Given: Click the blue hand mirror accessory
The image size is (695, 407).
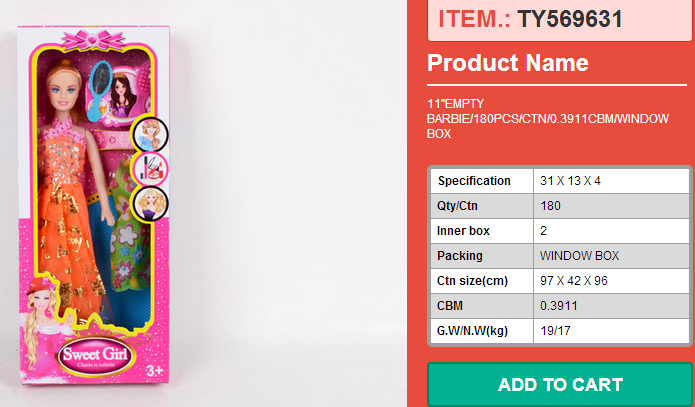Looking at the screenshot, I should [x=102, y=78].
